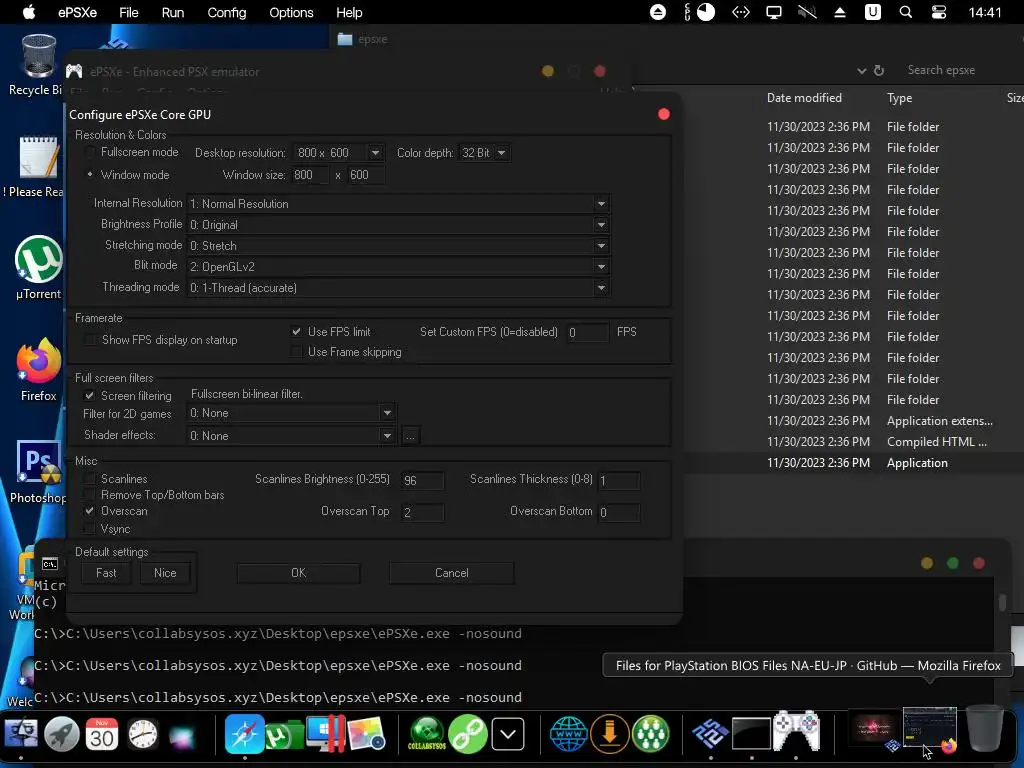This screenshot has height=768, width=1024.
Task: Enable Use Frame skipping checkbox
Action: 296,352
